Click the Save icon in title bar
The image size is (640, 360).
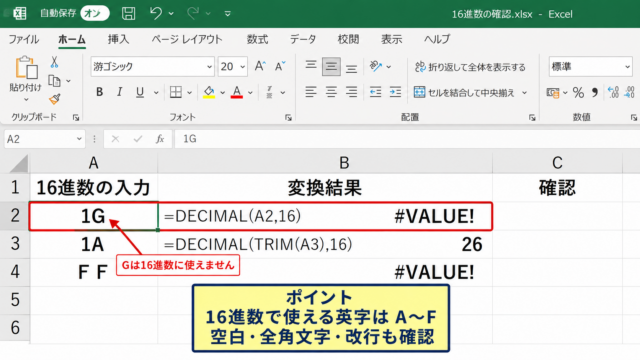point(129,13)
